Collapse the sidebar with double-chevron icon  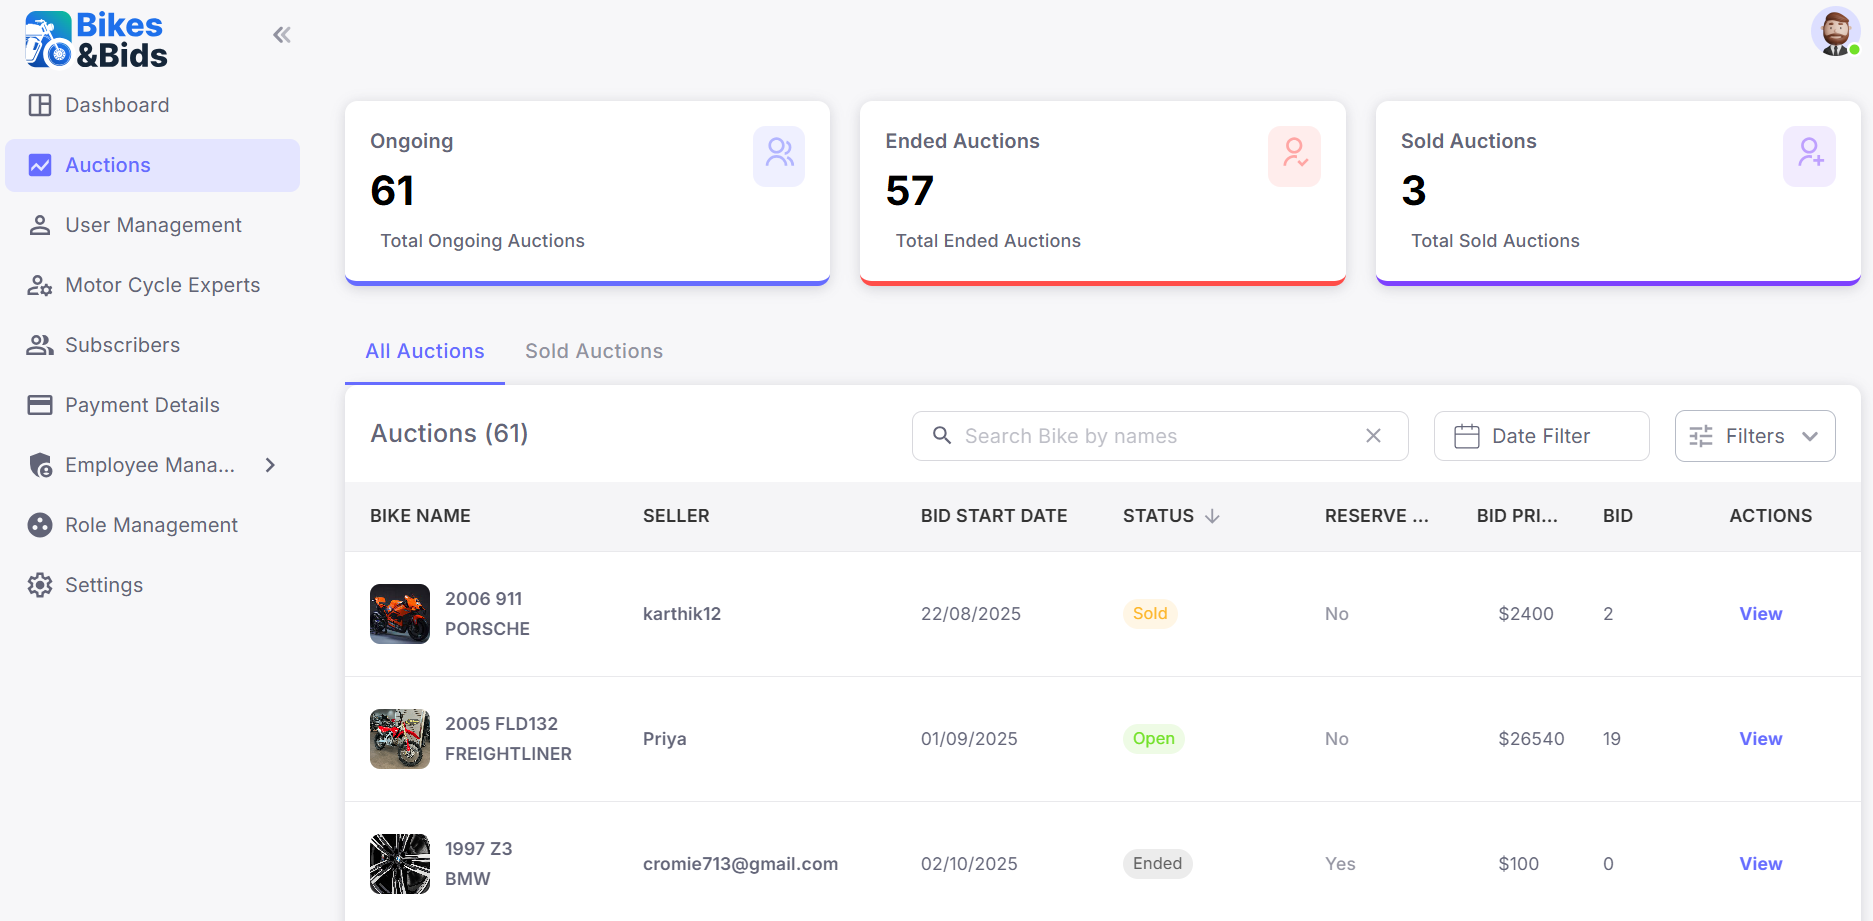pyautogui.click(x=282, y=36)
